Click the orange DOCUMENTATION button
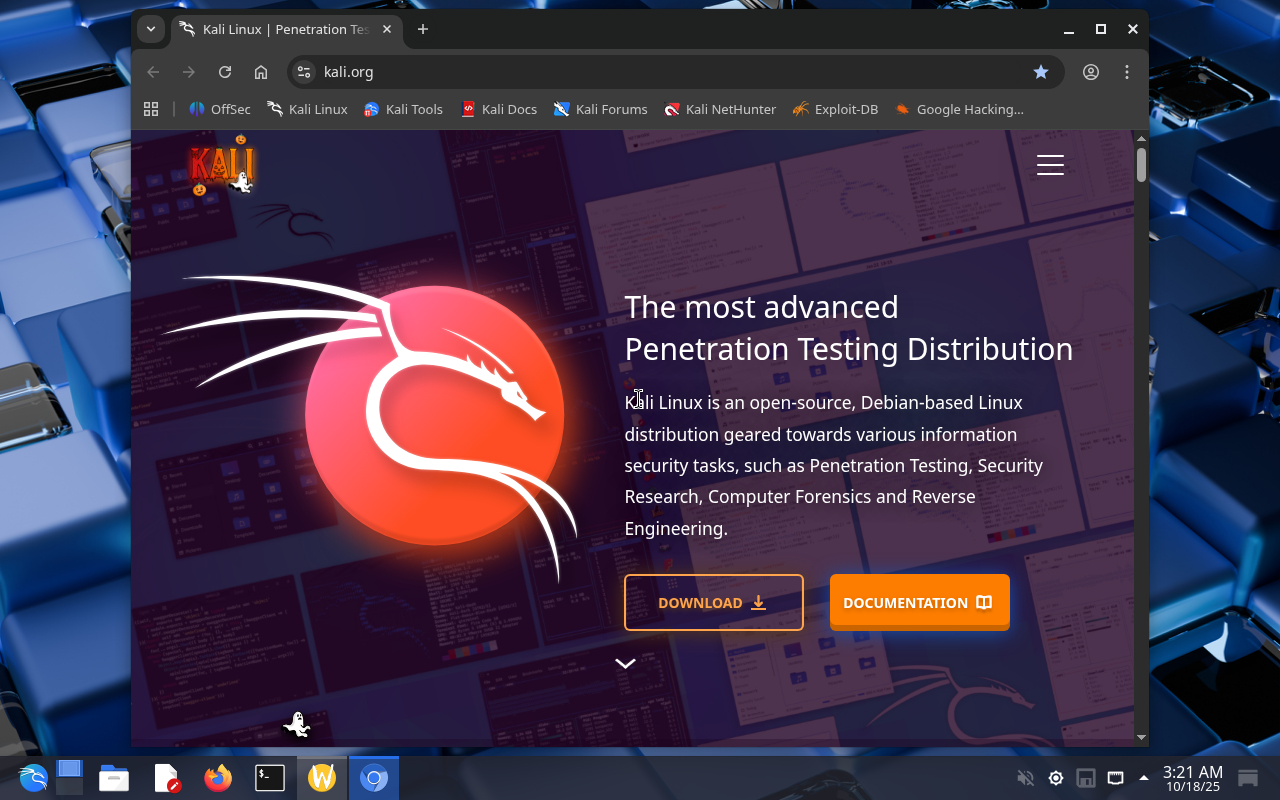Image resolution: width=1280 pixels, height=800 pixels. click(919, 602)
